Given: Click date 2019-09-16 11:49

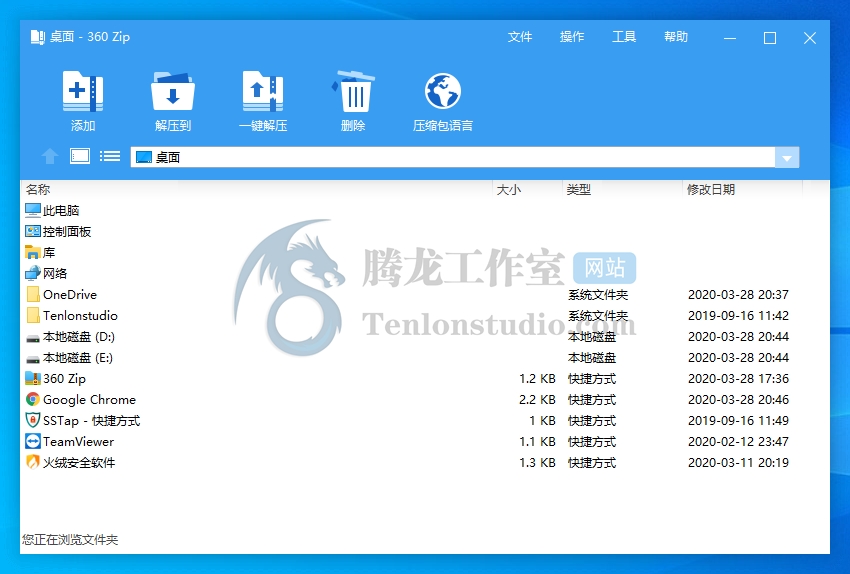Looking at the screenshot, I should [738, 421].
